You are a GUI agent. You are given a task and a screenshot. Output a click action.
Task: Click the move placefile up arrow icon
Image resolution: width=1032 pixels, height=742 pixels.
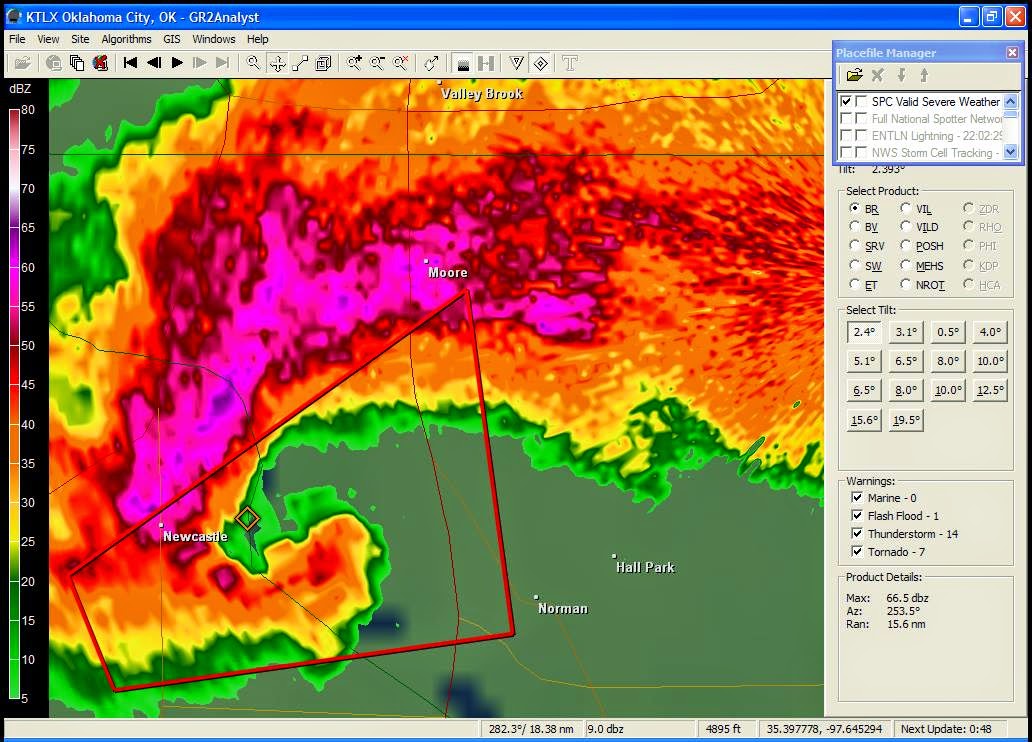pyautogui.click(x=924, y=75)
